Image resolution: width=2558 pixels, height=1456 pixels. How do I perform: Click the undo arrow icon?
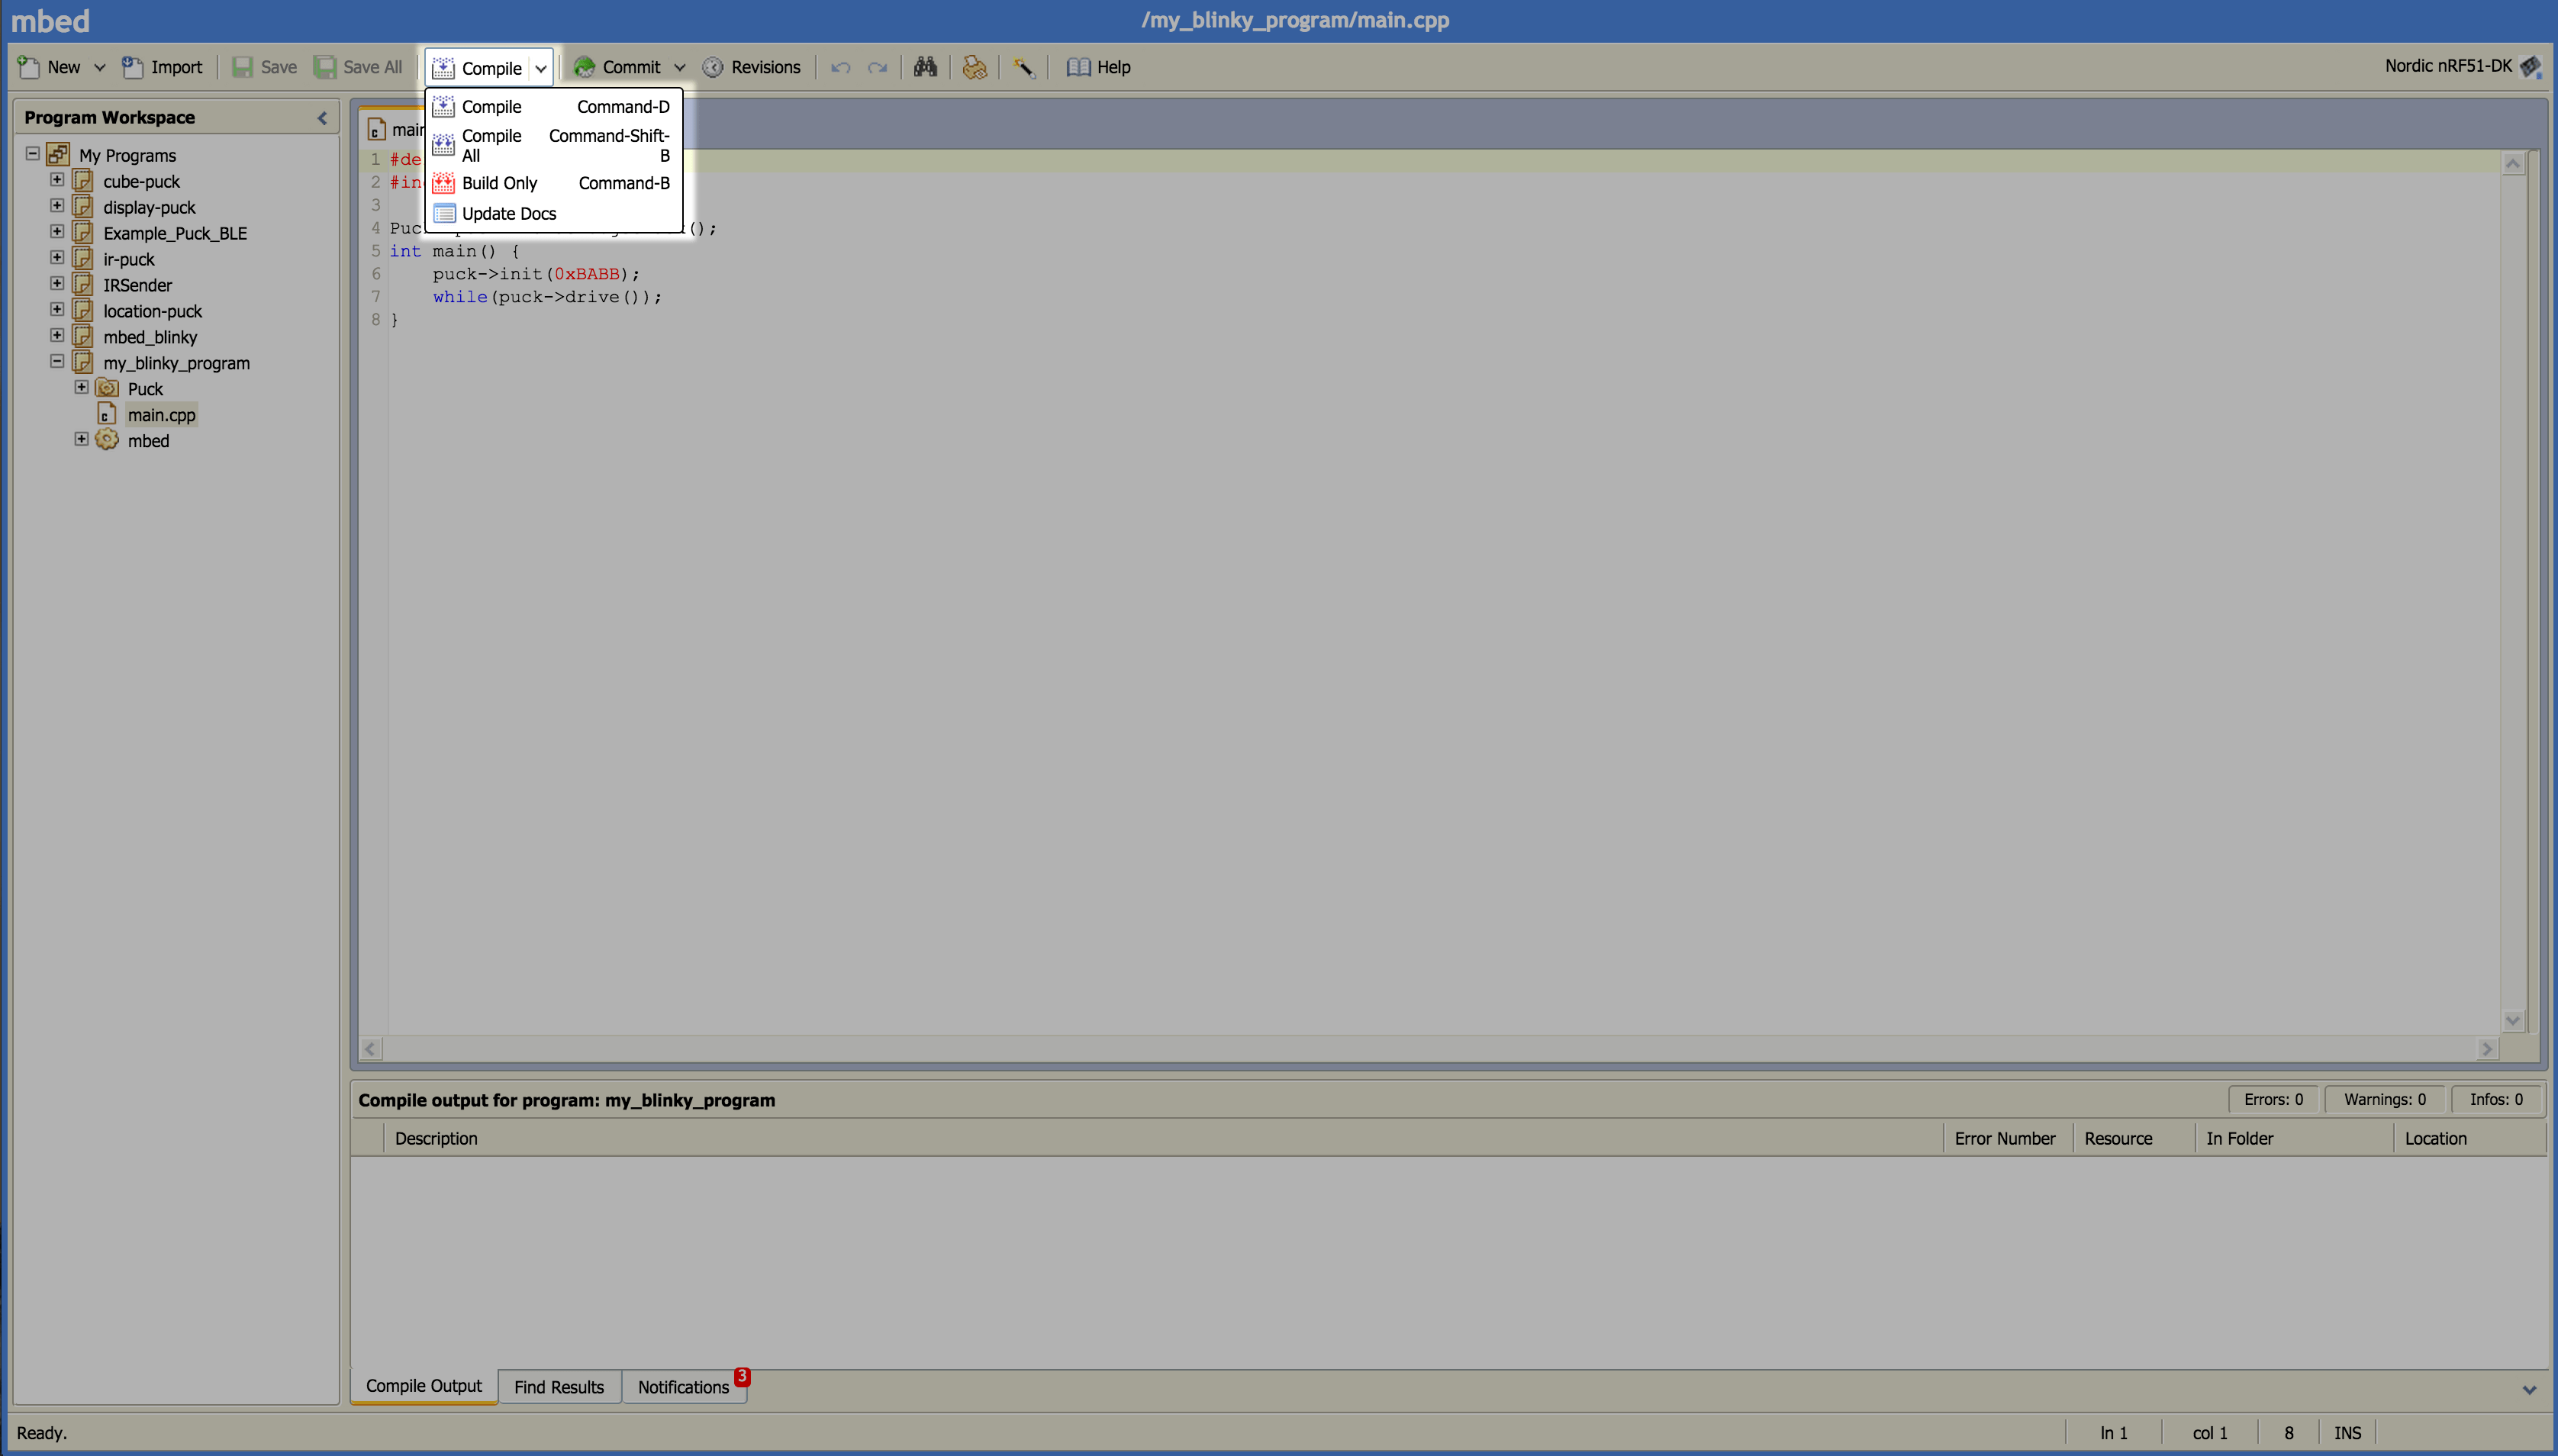tap(840, 67)
